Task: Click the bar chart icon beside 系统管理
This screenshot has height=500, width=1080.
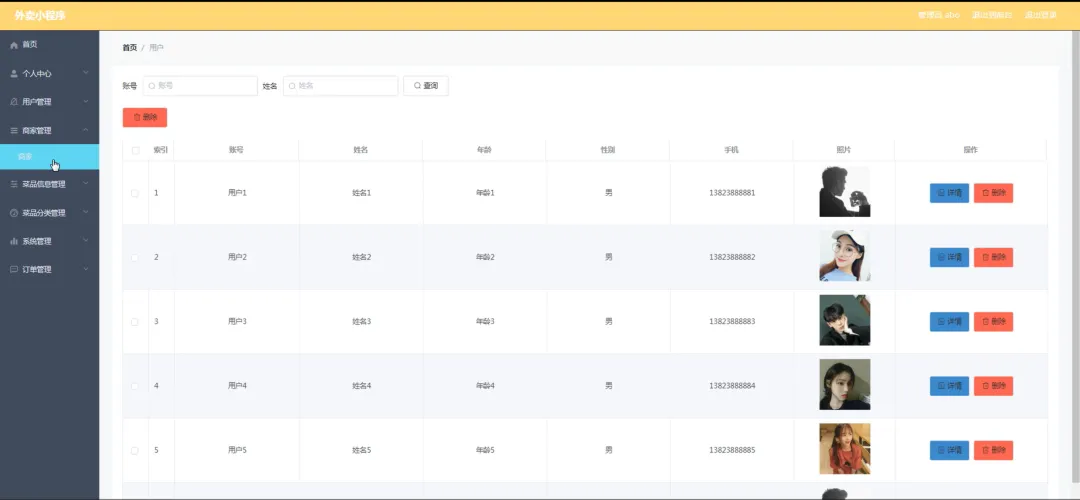Action: point(14,241)
